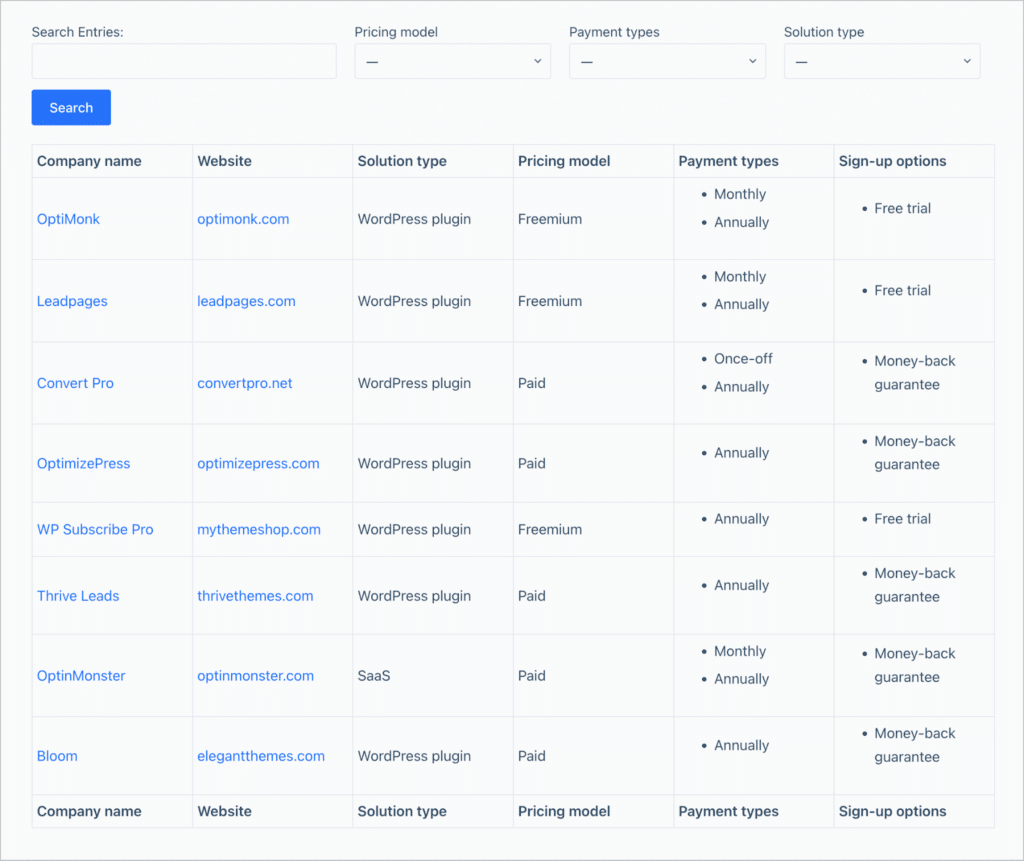
Task: Click WordPress plugin in Bloom row
Action: pos(415,756)
